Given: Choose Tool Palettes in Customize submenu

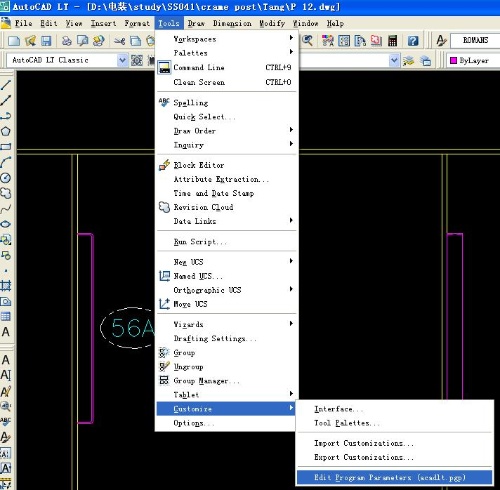Looking at the screenshot, I should pyautogui.click(x=394, y=423).
